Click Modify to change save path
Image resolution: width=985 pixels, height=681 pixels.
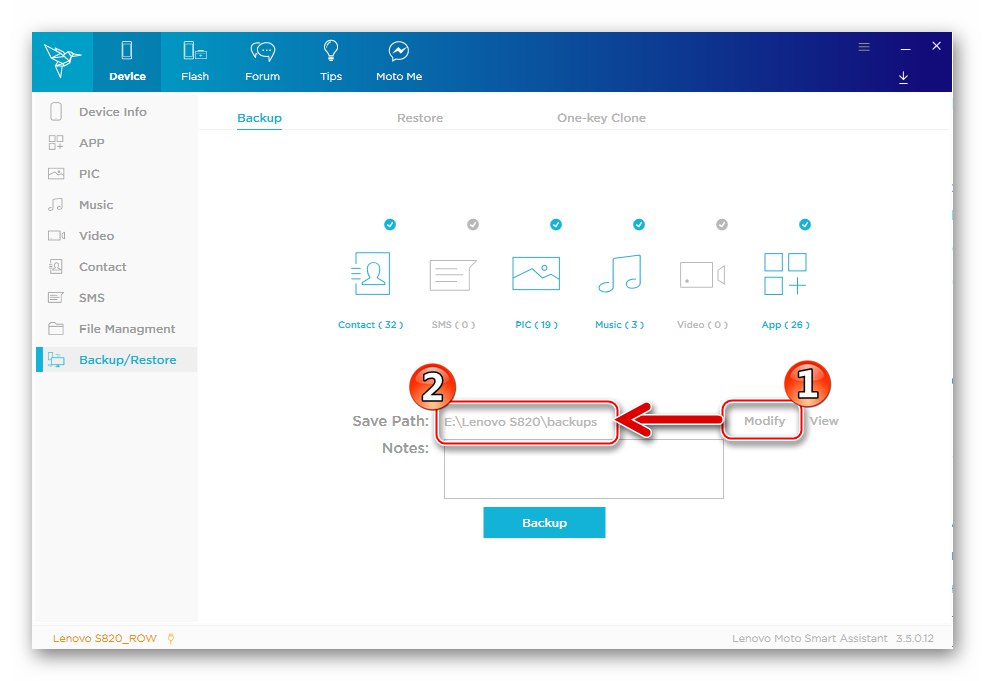(764, 421)
